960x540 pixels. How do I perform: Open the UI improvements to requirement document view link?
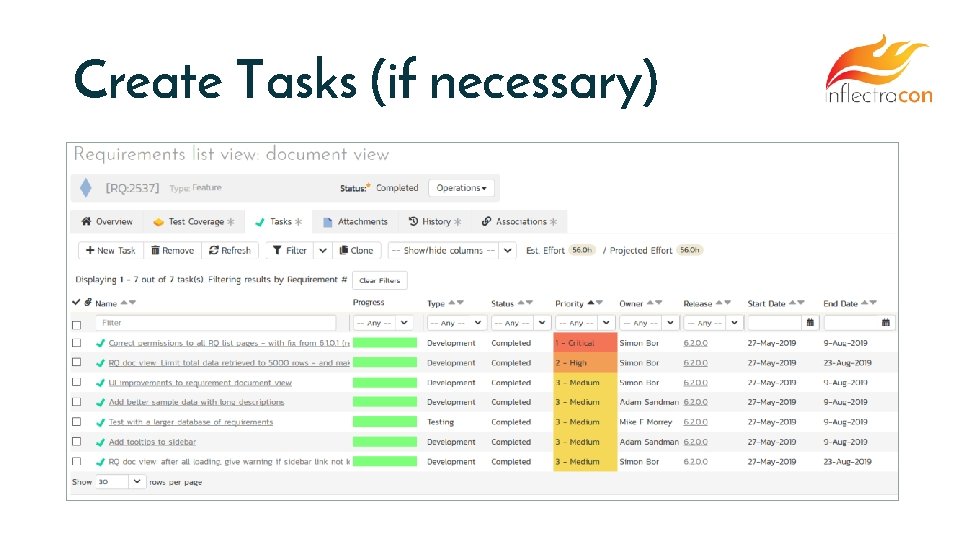point(200,383)
